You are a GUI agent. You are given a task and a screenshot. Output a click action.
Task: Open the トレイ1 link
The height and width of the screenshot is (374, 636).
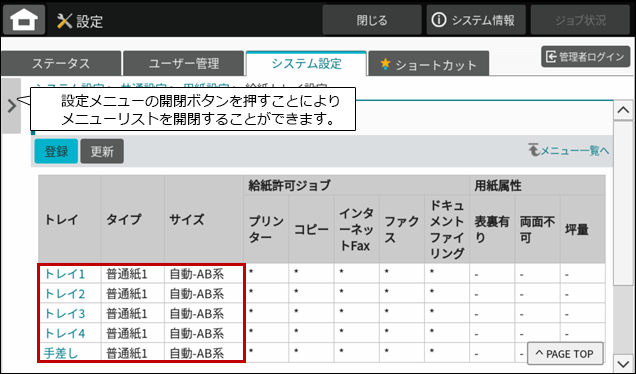coord(64,274)
